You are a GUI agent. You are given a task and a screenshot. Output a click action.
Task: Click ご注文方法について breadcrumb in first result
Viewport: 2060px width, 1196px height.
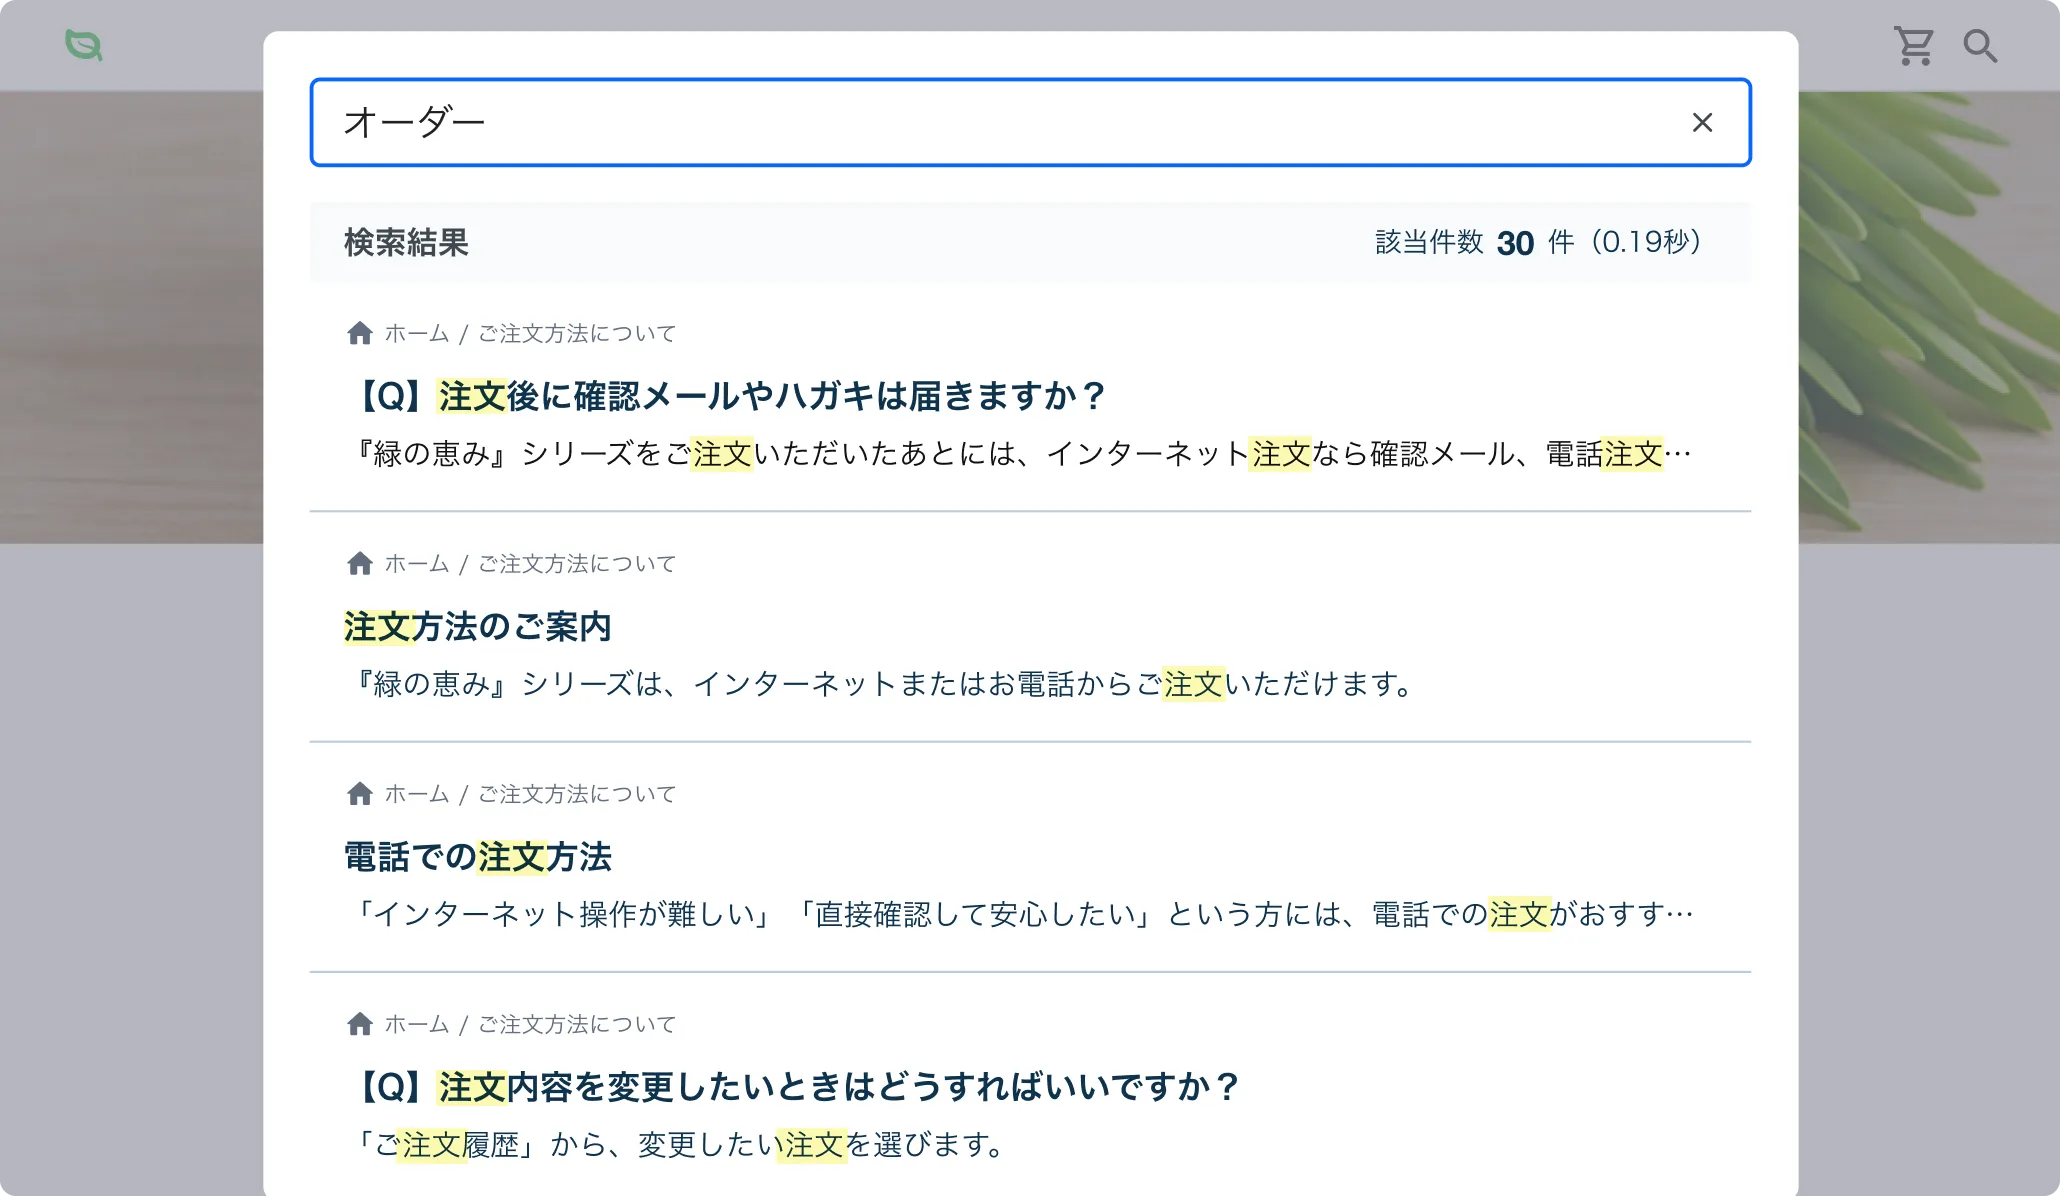(577, 334)
